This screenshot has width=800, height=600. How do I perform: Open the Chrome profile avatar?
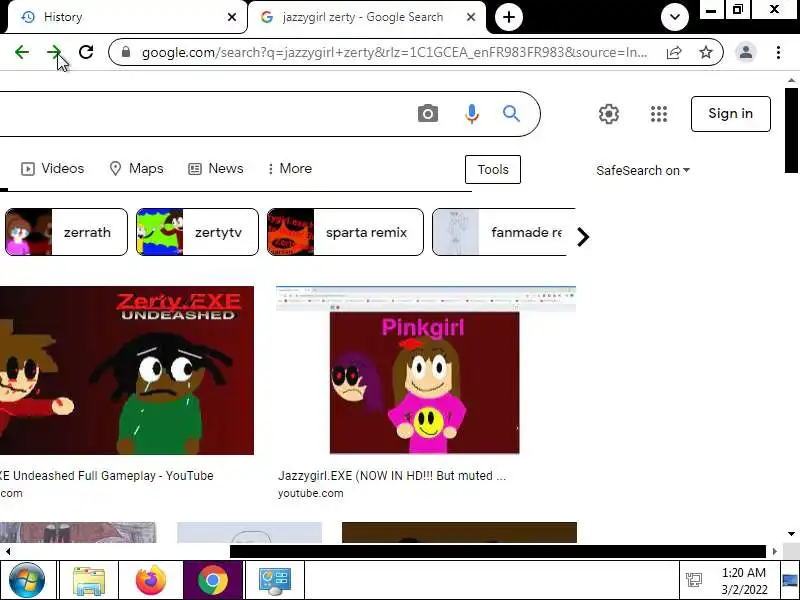point(745,52)
